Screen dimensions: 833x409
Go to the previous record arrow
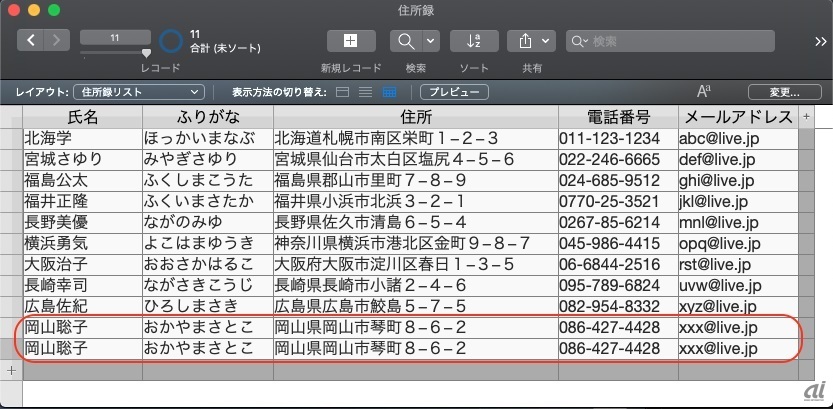point(32,41)
